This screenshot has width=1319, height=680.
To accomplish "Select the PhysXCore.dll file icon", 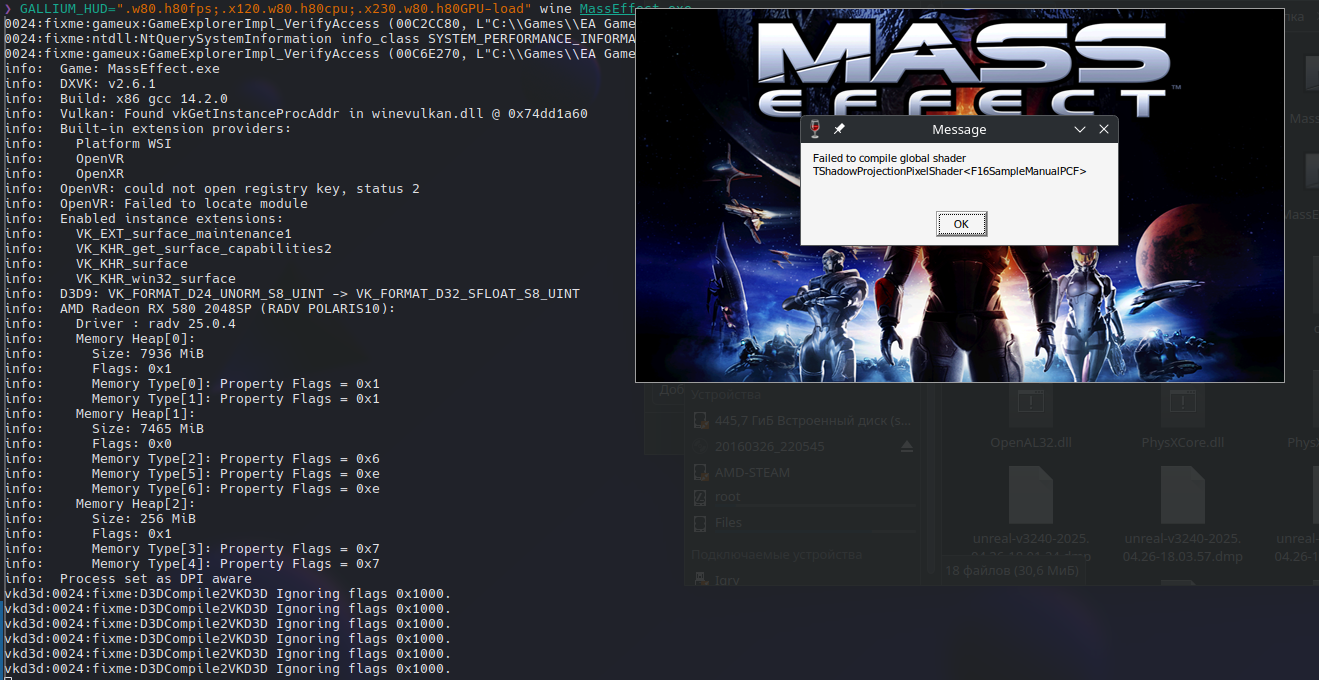I will coord(1183,402).
